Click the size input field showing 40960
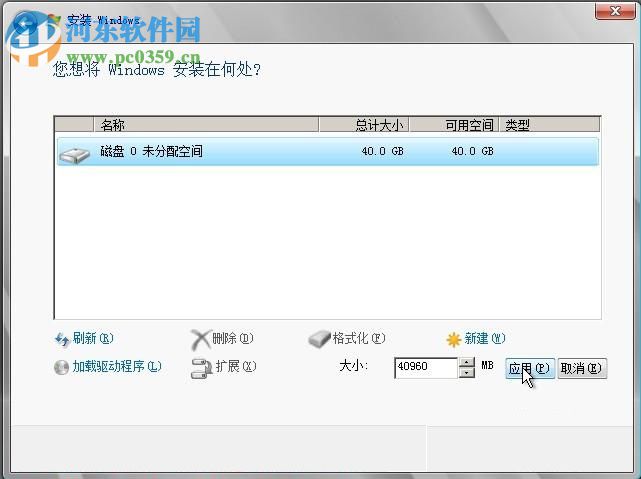641x479 pixels. pyautogui.click(x=426, y=367)
